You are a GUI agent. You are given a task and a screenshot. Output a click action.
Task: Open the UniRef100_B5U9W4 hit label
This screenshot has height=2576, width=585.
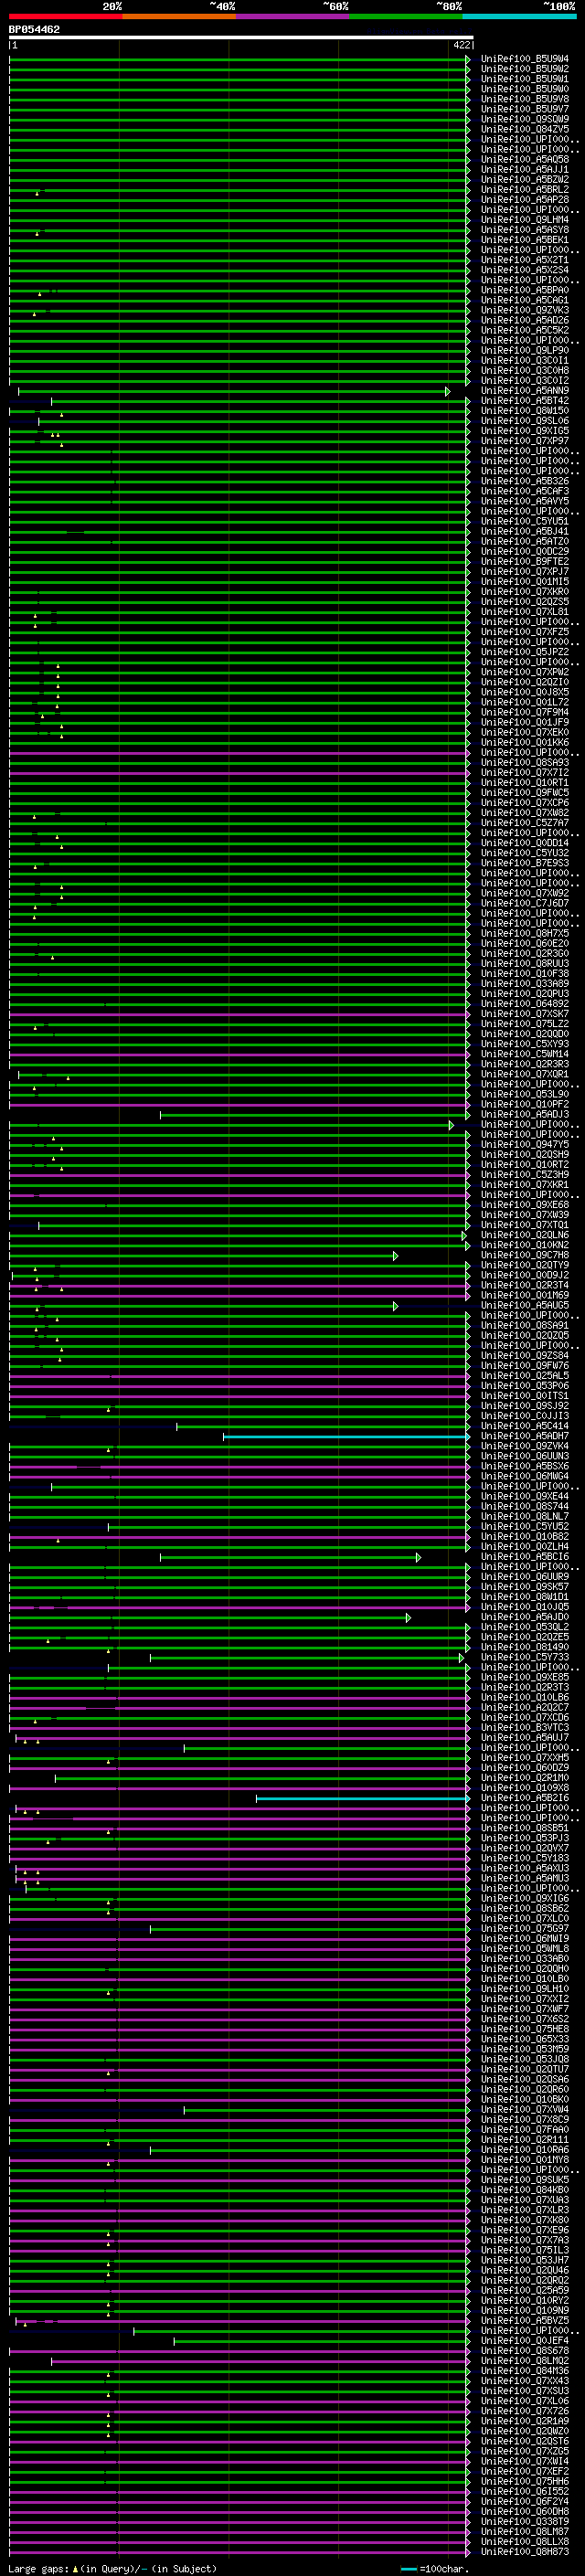point(525,59)
